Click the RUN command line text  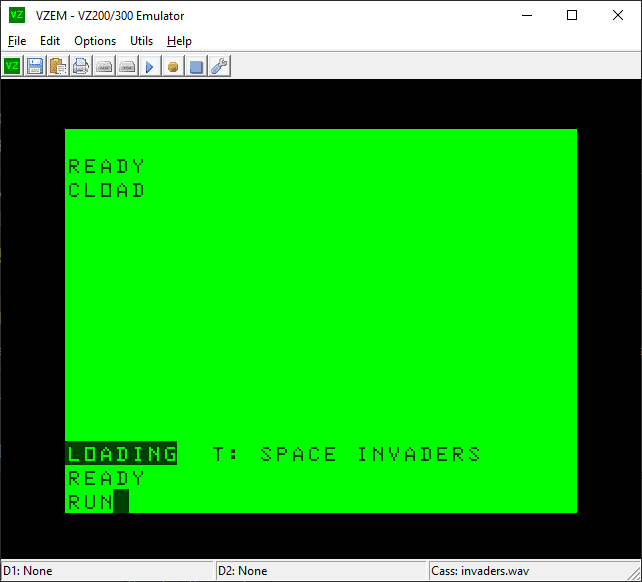(90, 502)
